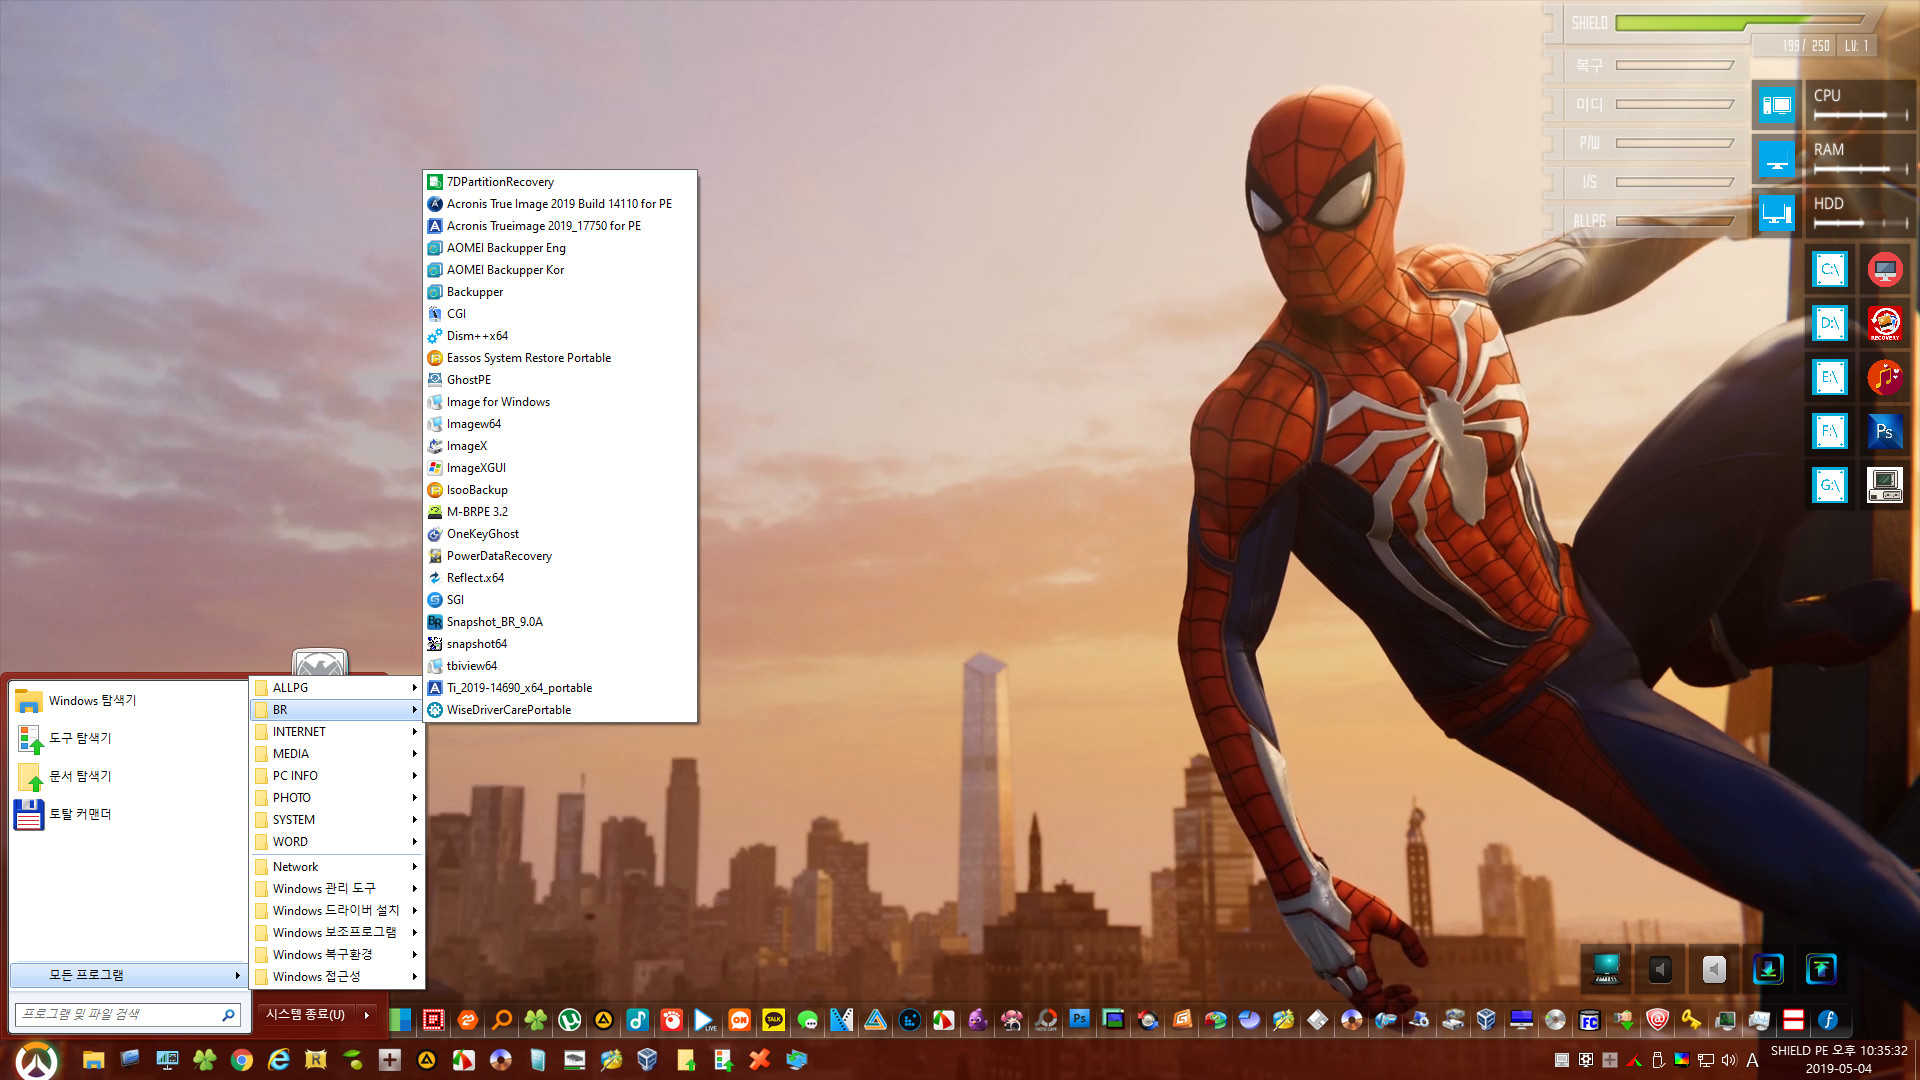Launch Dism++x64 from BR menu
This screenshot has height=1080, width=1920.
[x=560, y=335]
